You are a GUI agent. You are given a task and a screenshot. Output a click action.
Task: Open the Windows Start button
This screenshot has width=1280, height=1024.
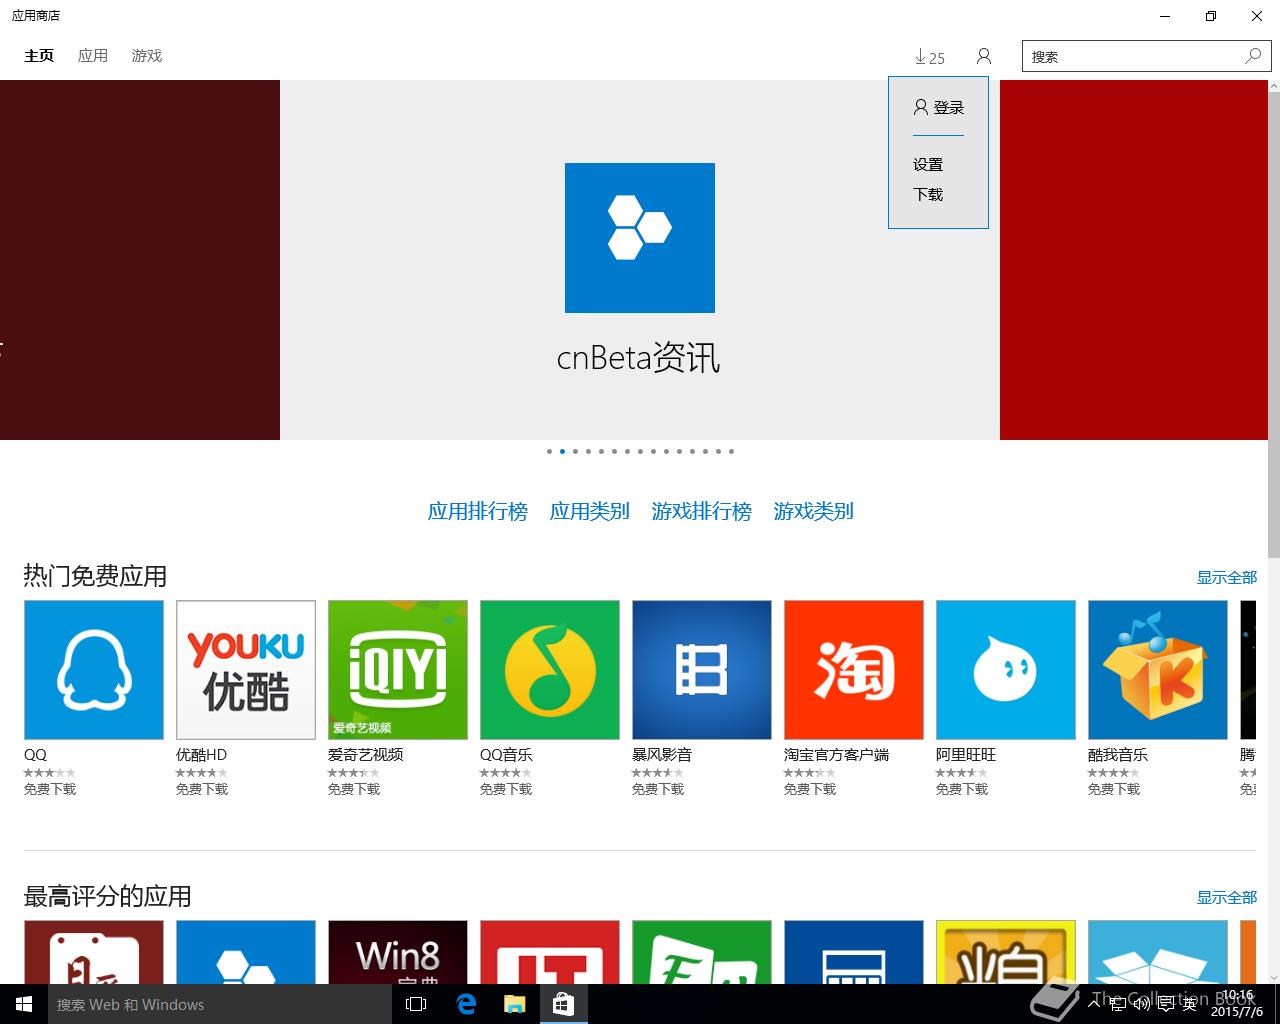pos(24,1004)
